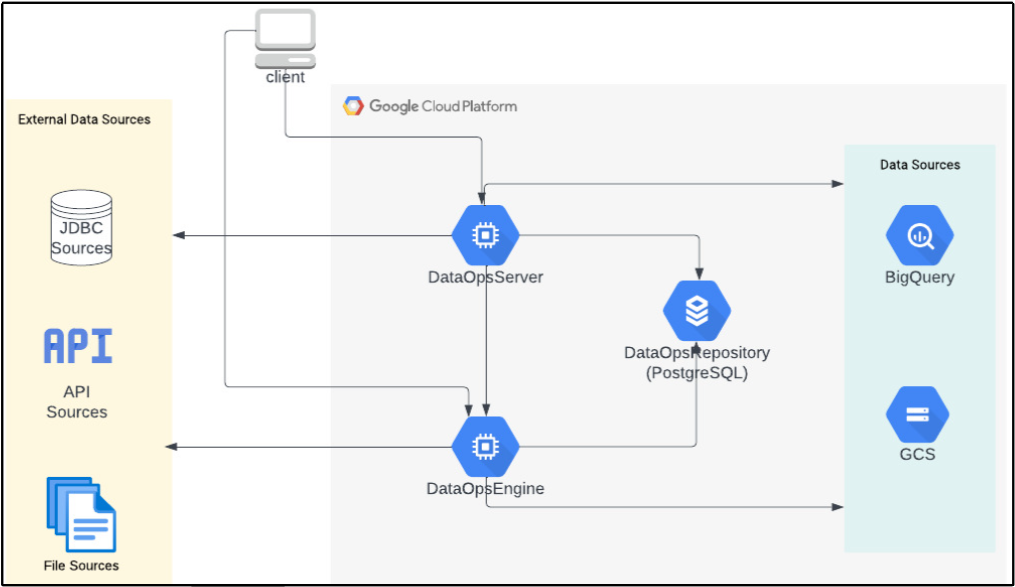Click the API Sources text label
The width and height of the screenshot is (1015, 587).
77,402
